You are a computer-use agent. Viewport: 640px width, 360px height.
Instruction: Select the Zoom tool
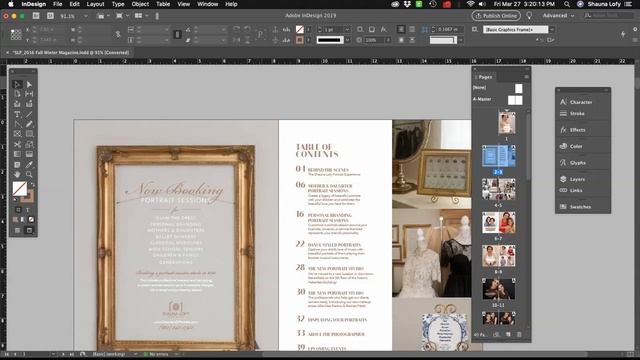(29, 174)
